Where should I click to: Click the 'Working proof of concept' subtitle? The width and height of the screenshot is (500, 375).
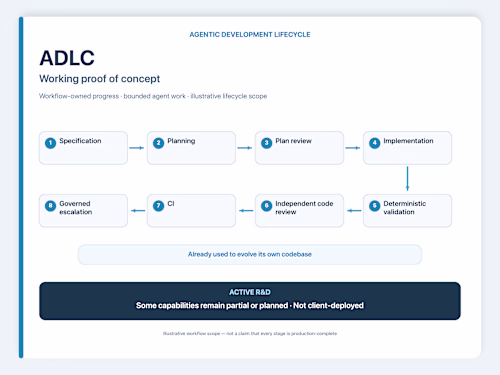coord(100,79)
